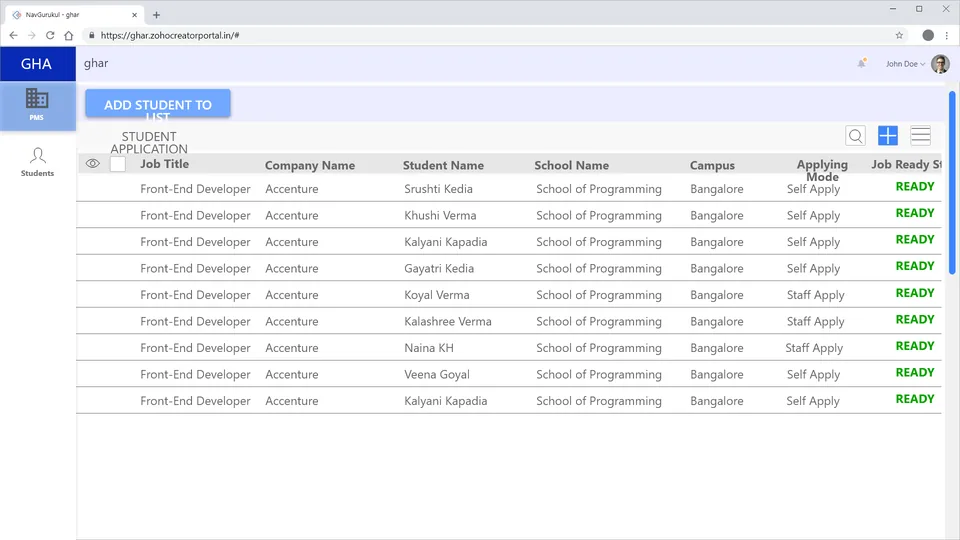The height and width of the screenshot is (540, 960).
Task: Select student name Gayatri Kedia
Action: point(439,268)
